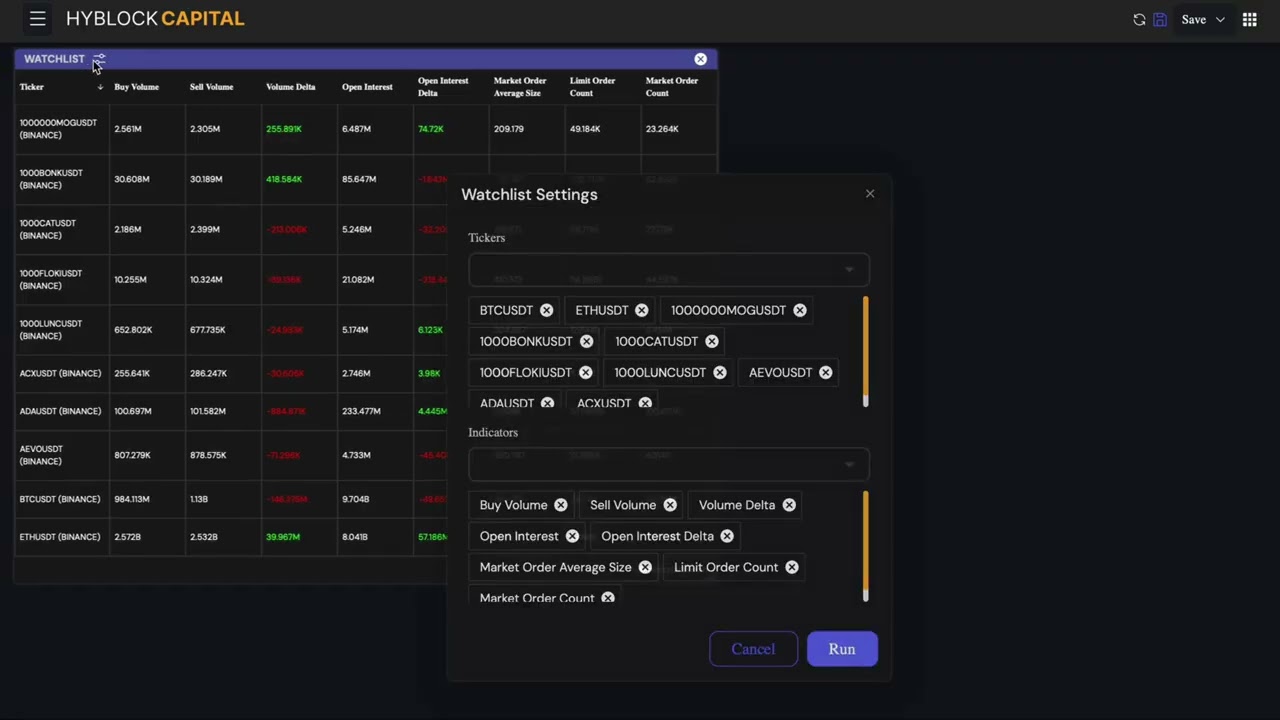The image size is (1280, 720).
Task: Open the apps grid icon
Action: pos(1249,19)
